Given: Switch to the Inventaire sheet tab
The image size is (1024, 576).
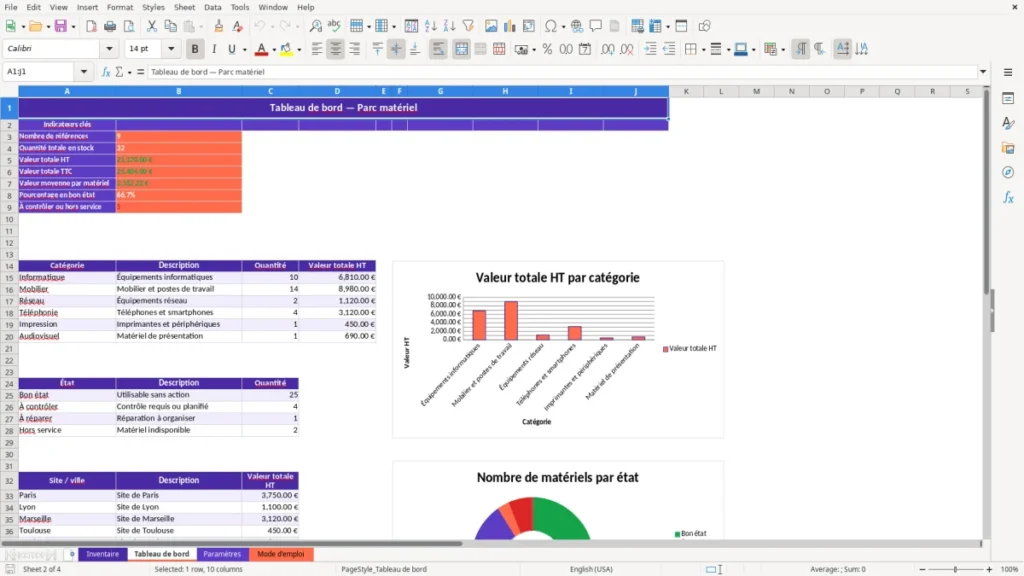Looking at the screenshot, I should 103,554.
